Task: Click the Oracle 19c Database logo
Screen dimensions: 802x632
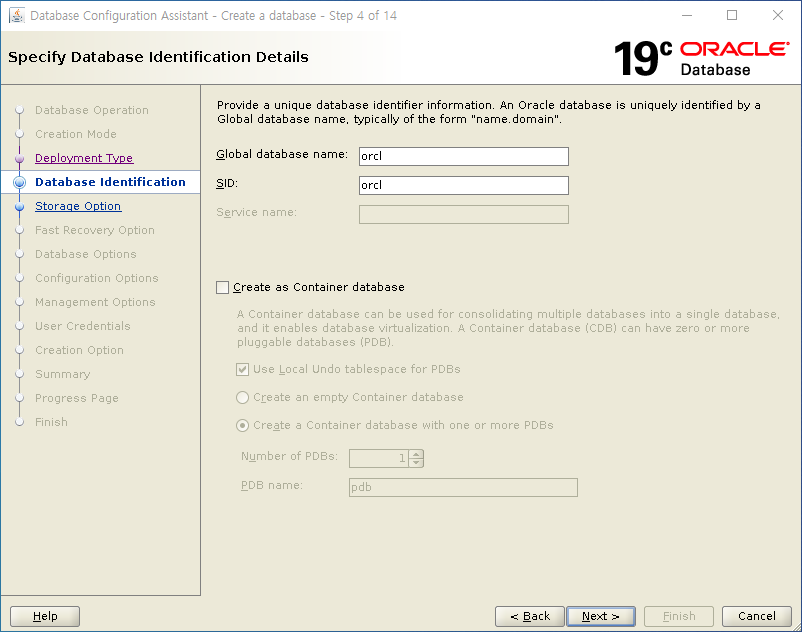Action: [x=701, y=59]
